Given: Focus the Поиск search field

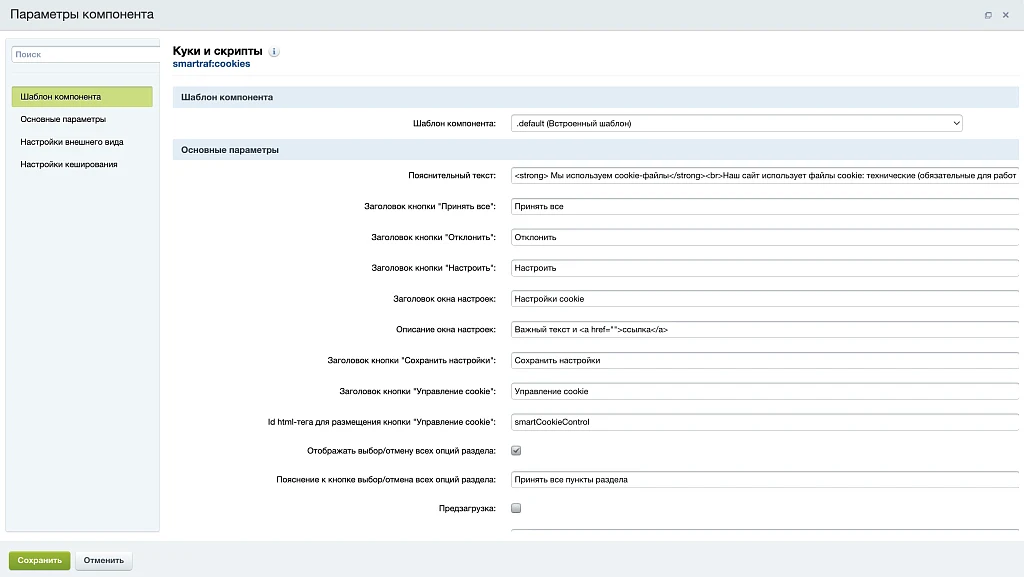Looking at the screenshot, I should pyautogui.click(x=86, y=54).
